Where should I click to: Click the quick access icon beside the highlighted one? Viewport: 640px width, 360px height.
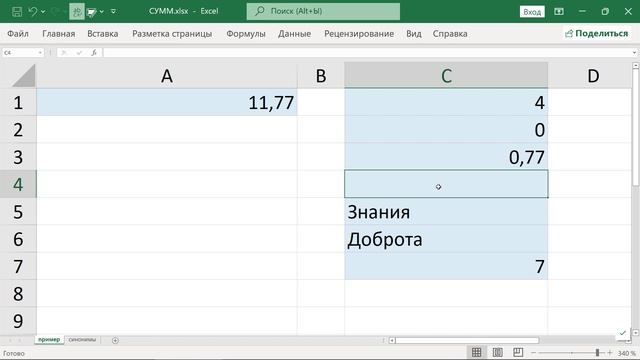tap(91, 12)
